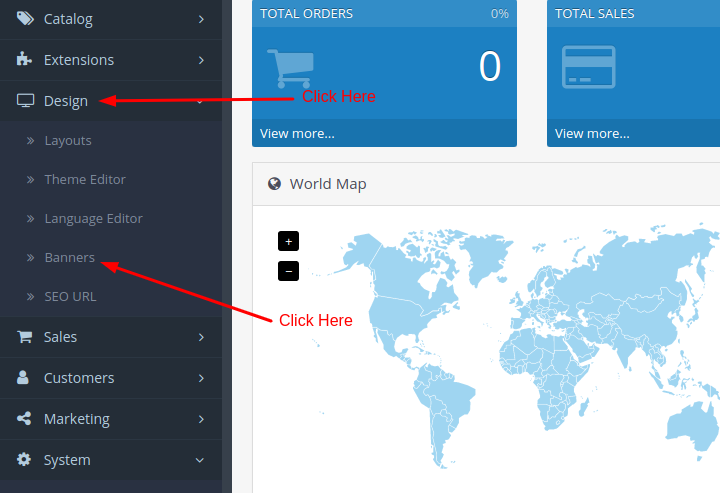Expand the Extensions menu arrow
The image size is (720, 493).
coord(201,60)
